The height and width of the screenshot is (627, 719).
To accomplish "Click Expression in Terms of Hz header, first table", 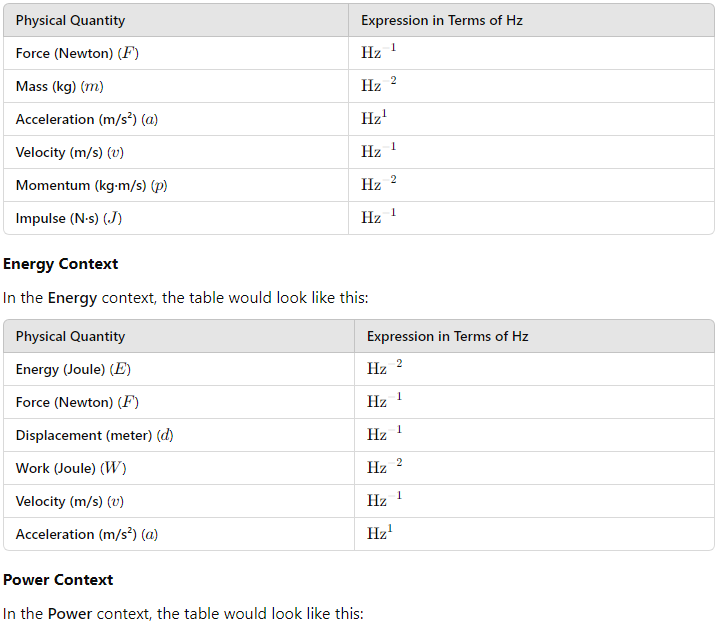I will (442, 20).
